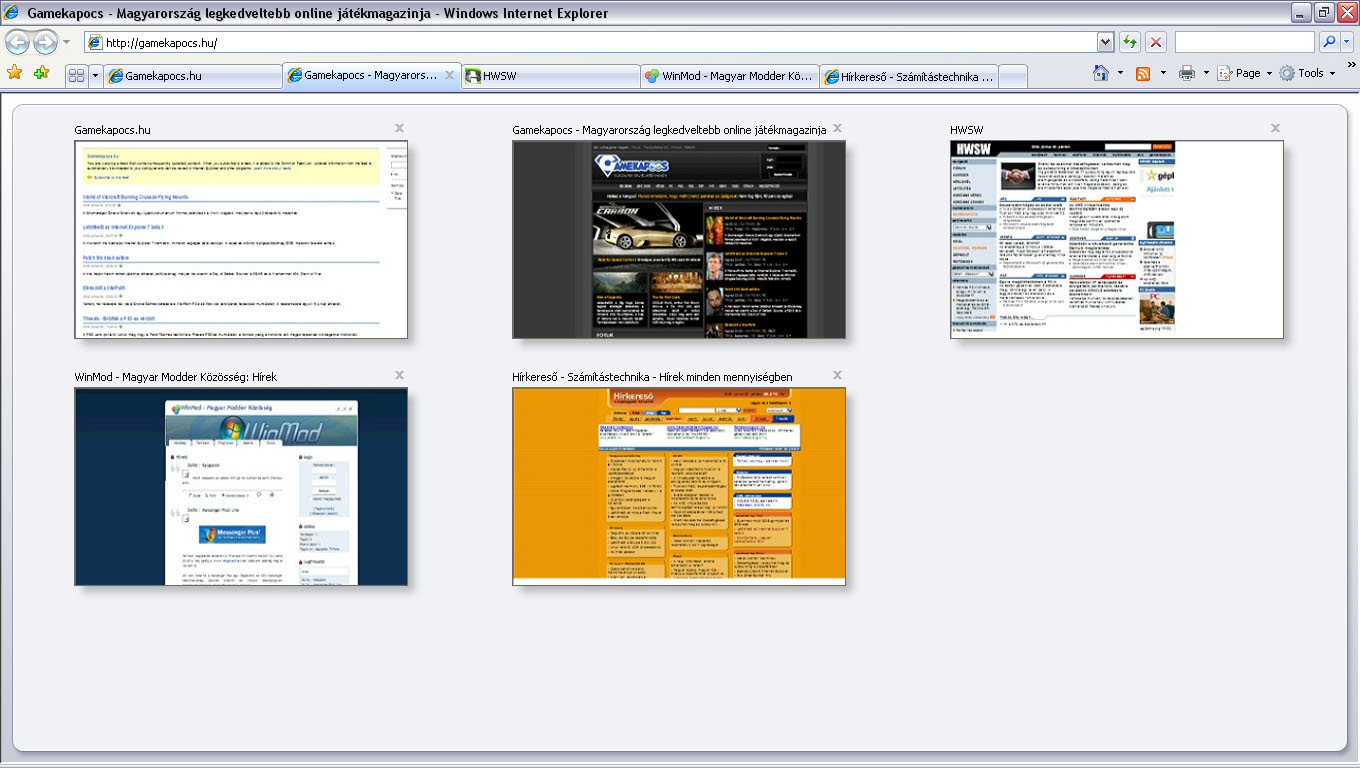Click 'Gamekapocs - Magyarország legkedveltebb online játékmagazinja' preview title
The width and height of the screenshot is (1360, 768).
point(669,130)
